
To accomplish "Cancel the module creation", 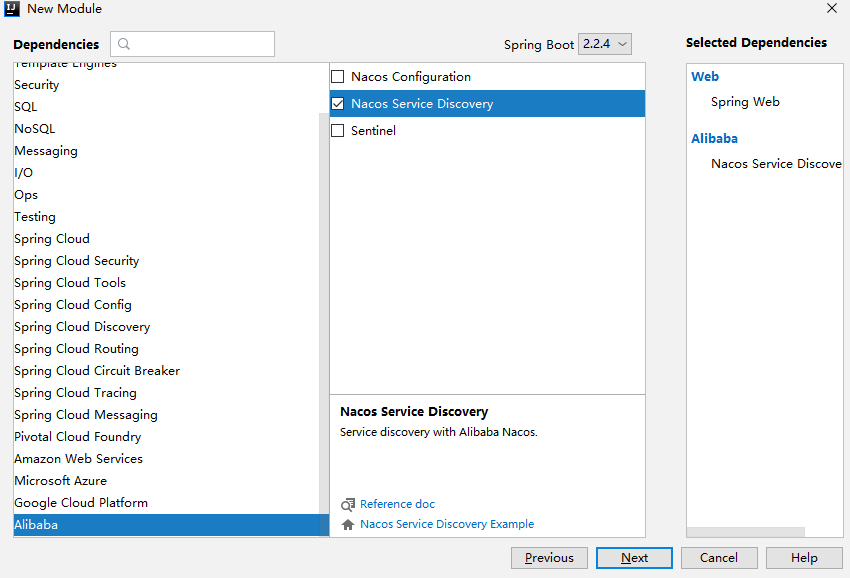I will click(719, 558).
